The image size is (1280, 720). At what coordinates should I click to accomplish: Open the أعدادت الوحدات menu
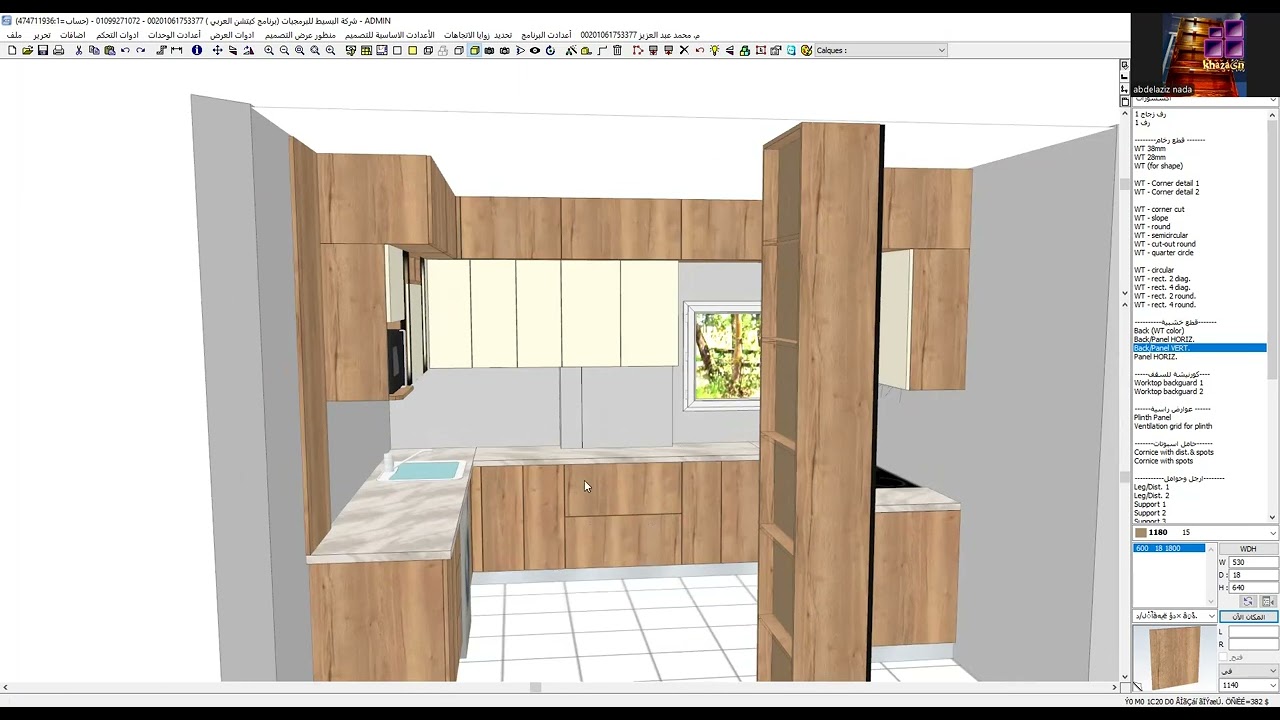point(174,35)
